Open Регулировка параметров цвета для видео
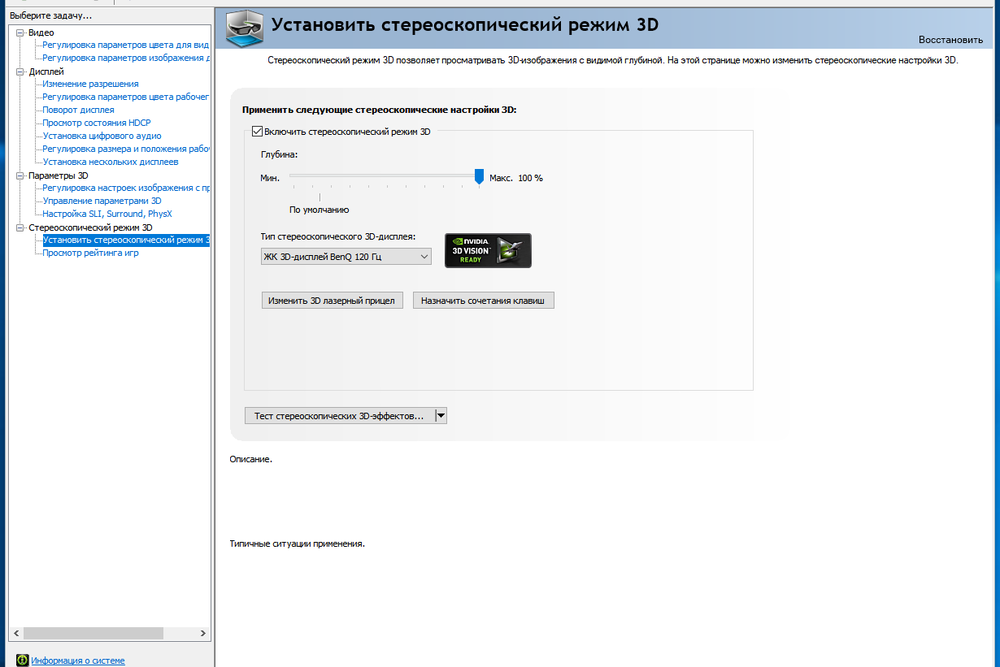Screen dimensions: 1000x667 coord(126,45)
